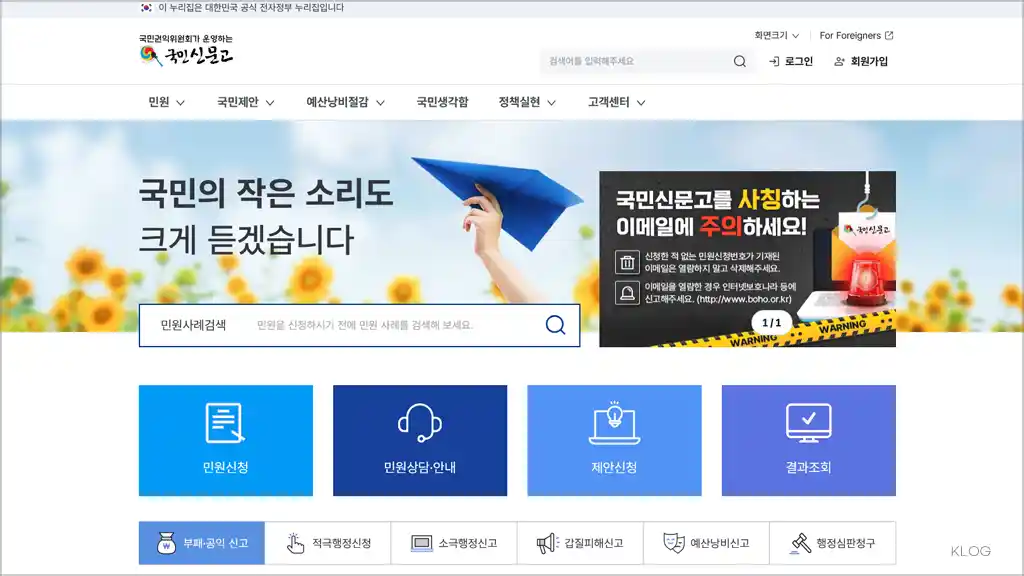Click the 적극행정신청 pointing-hand icon
Viewport: 1024px width, 576px height.
pos(293,543)
